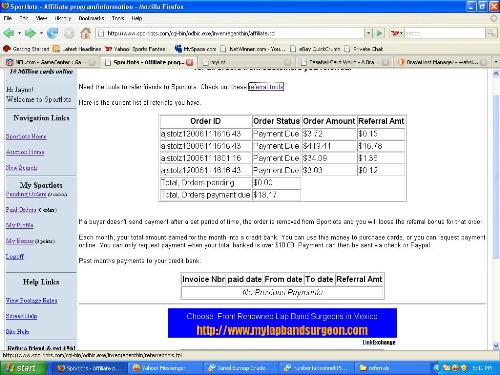Open the History menu
This screenshot has height=375, width=500.
tap(63, 18)
